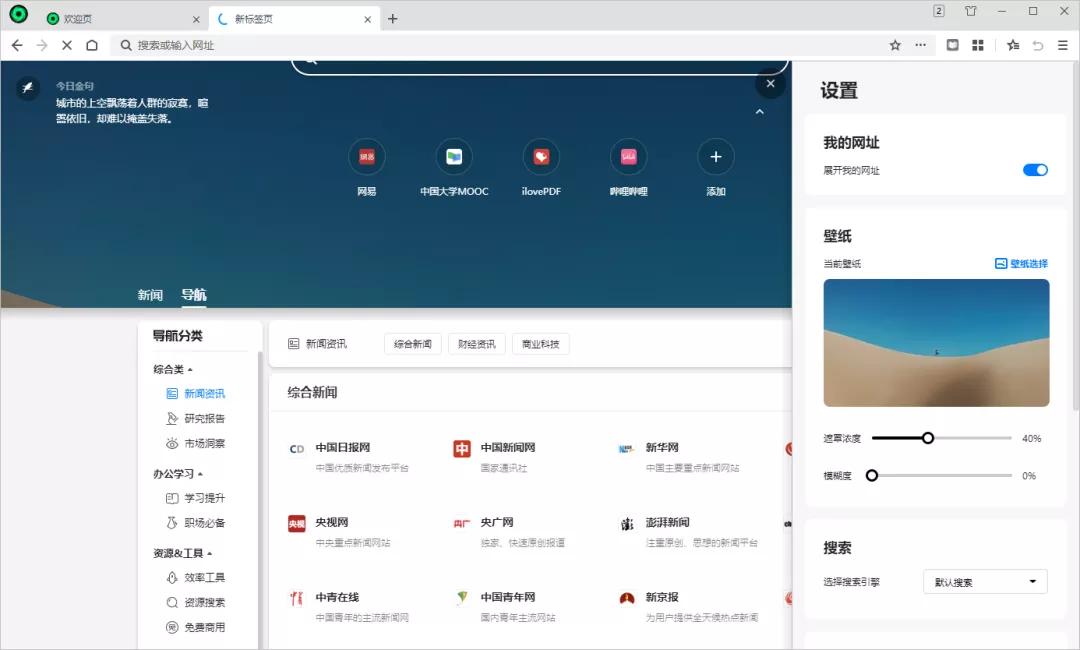Image resolution: width=1080 pixels, height=650 pixels.
Task: Launch 中国大学MOOC from quick links
Action: tap(454, 157)
